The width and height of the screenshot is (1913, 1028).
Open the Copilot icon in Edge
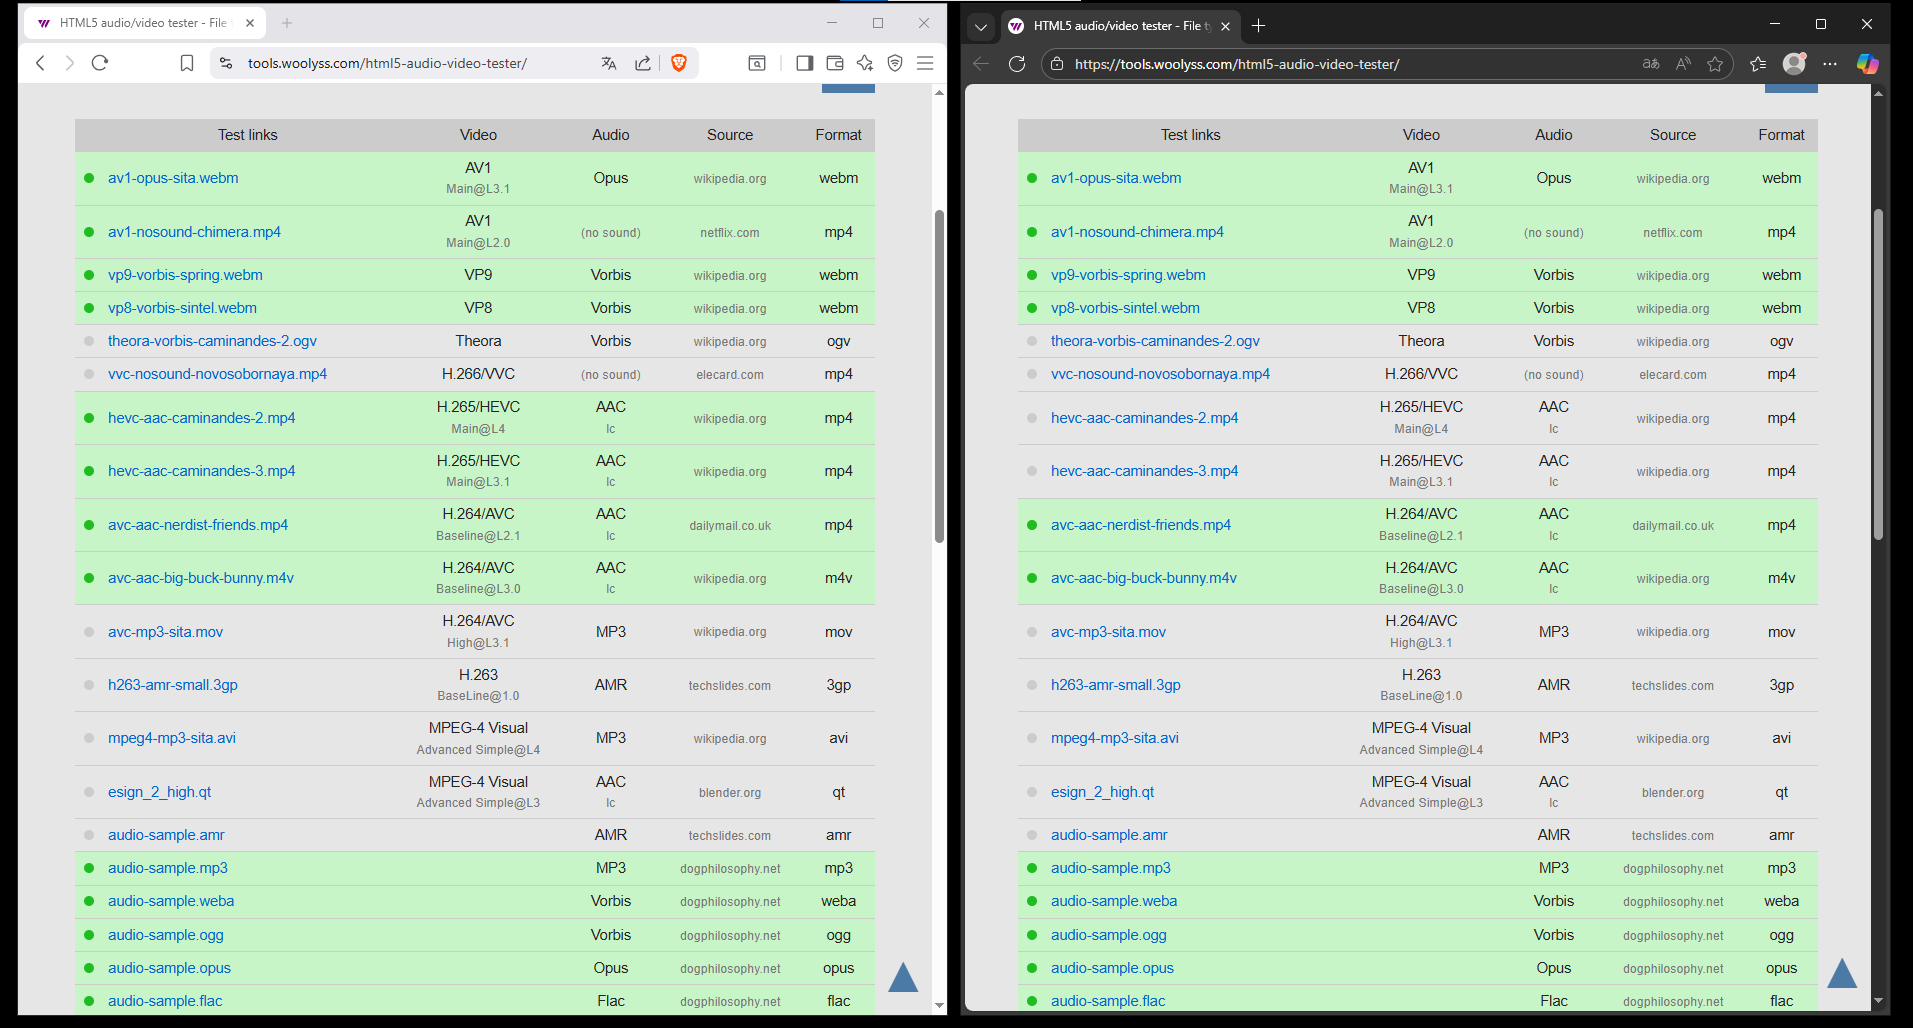[x=1867, y=64]
